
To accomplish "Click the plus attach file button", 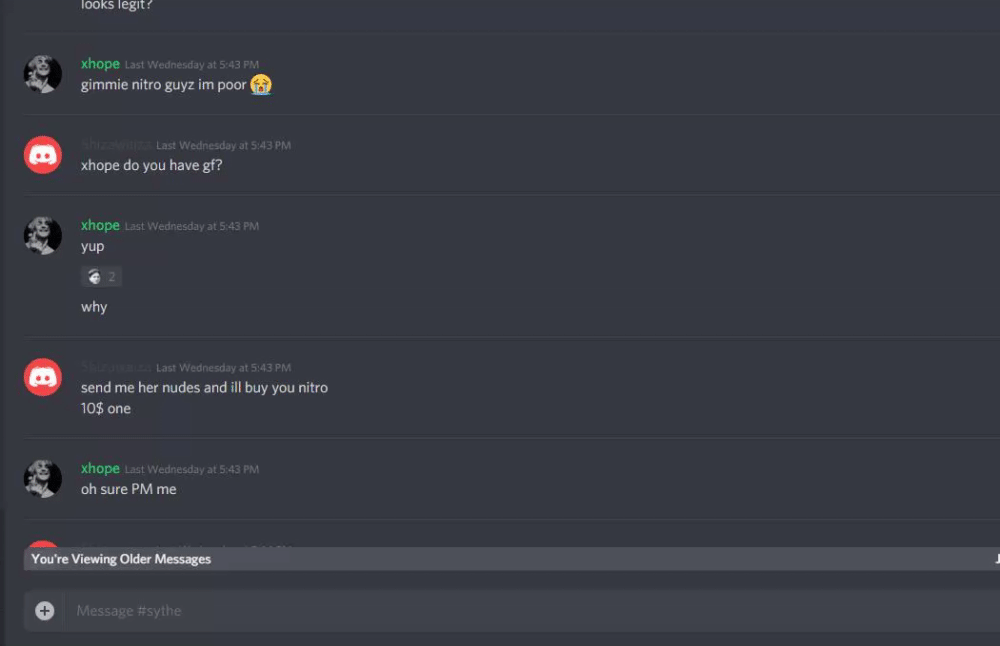I will tap(45, 611).
